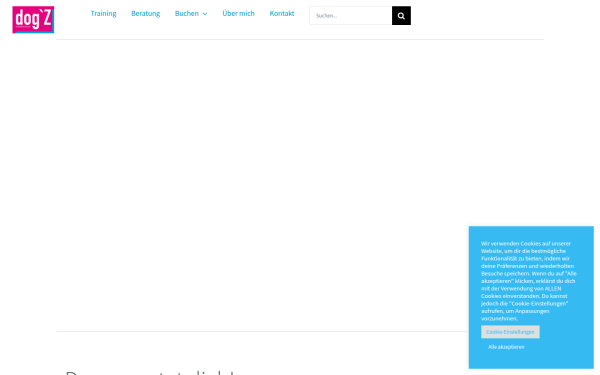Expand the Buchen dropdown chevron
Screen dimensions: 600x375
click(205, 14)
